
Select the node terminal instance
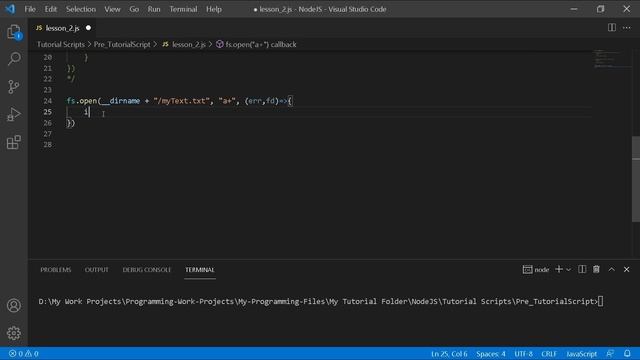coord(536,269)
